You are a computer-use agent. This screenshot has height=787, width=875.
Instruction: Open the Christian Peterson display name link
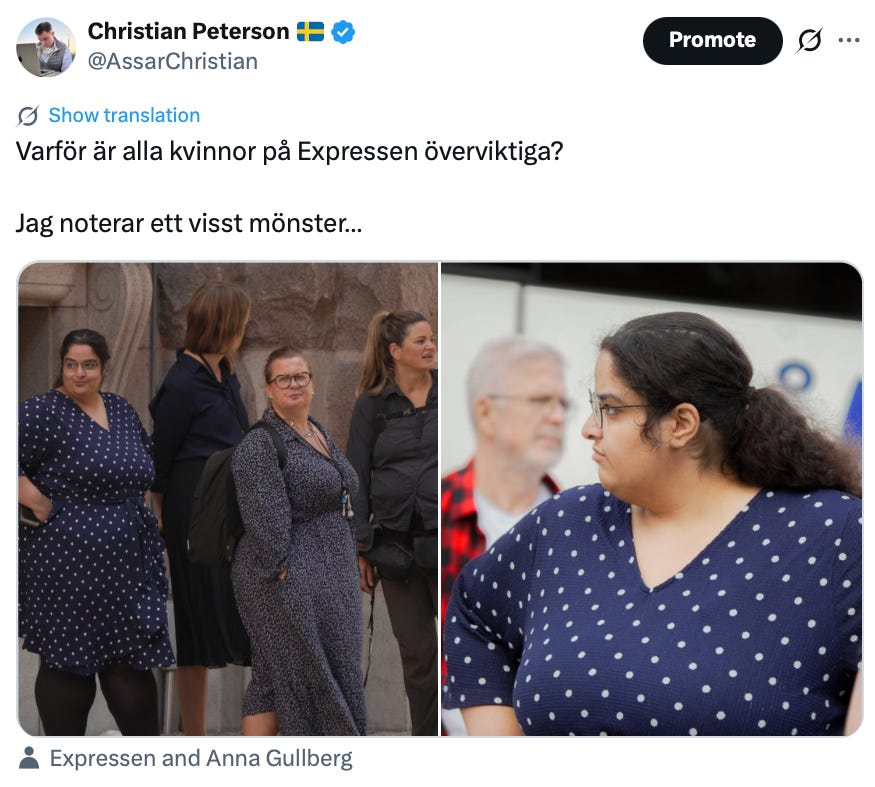pos(189,31)
